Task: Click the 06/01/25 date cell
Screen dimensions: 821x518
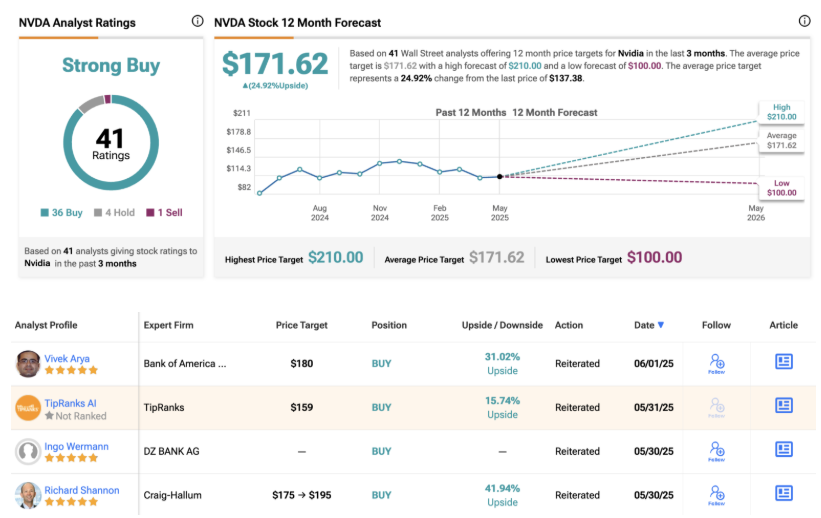Action: click(x=653, y=363)
